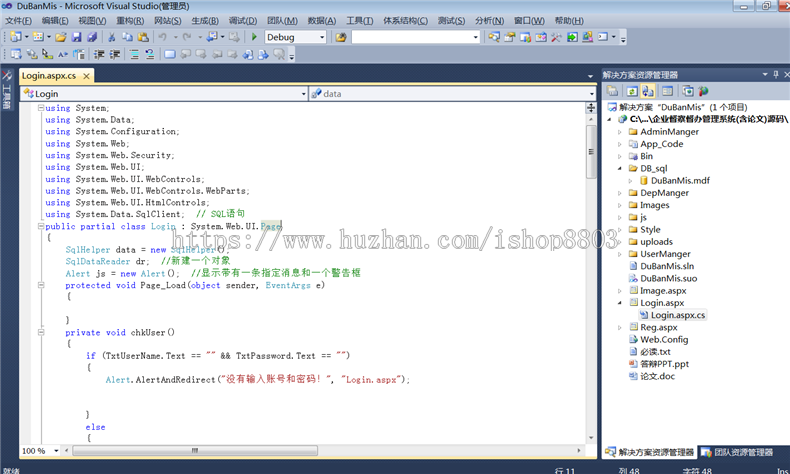Viewport: 790px width, 474px height.
Task: Expand the UserManger folder
Action: click(x=620, y=254)
